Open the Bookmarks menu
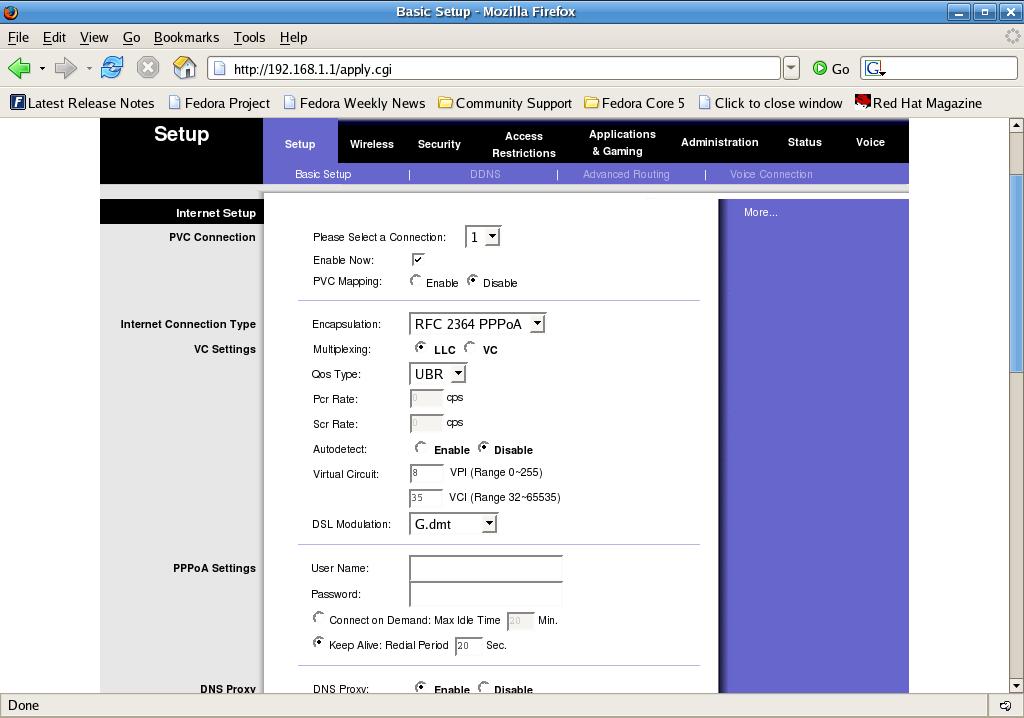 tap(186, 37)
